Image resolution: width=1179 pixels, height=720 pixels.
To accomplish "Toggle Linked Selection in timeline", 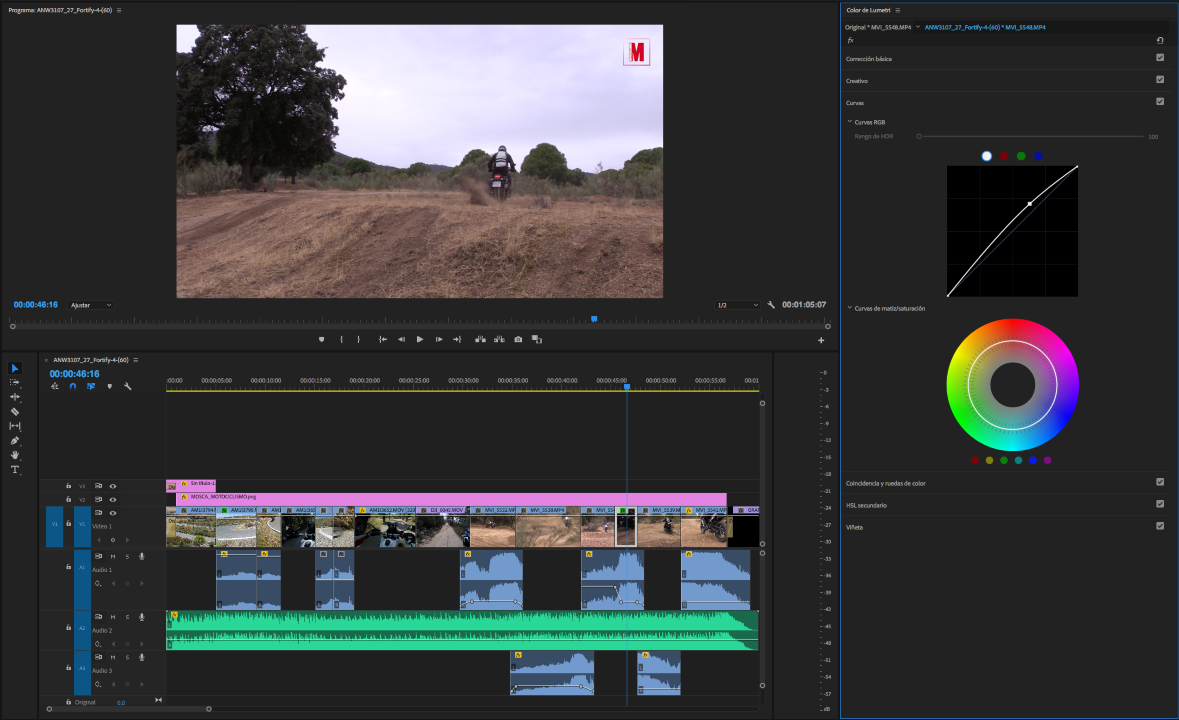I will (91, 386).
